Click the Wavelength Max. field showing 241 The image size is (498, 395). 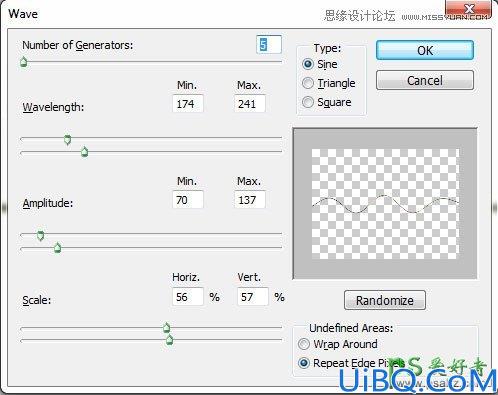click(250, 104)
